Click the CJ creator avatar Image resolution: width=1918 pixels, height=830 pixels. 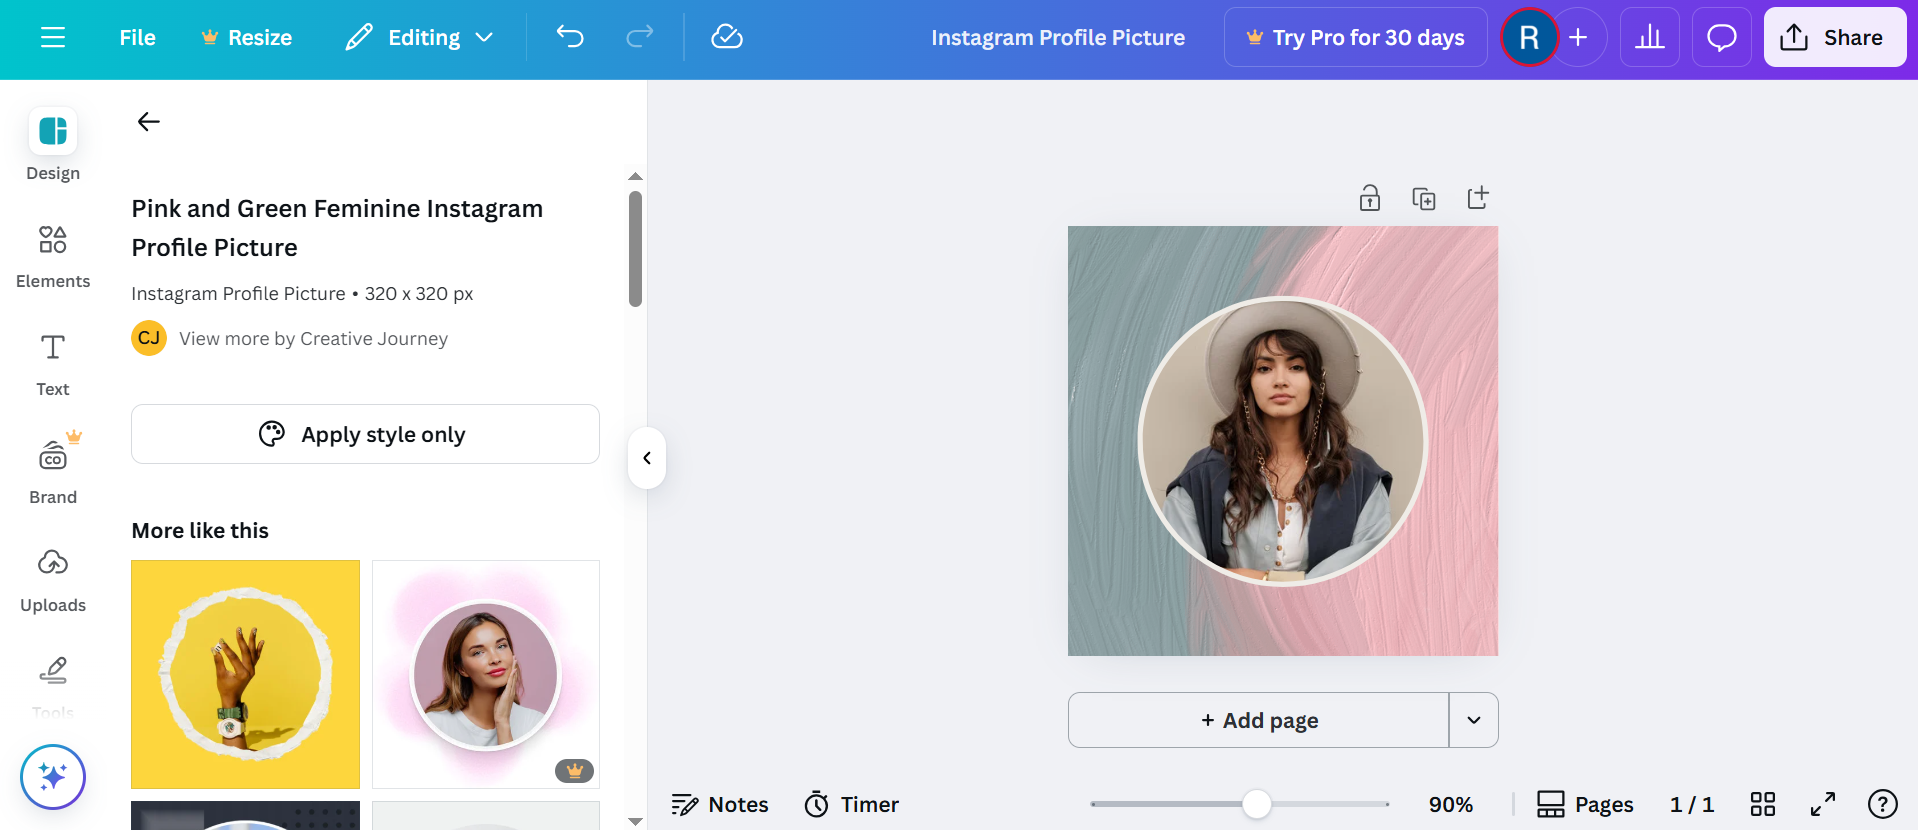tap(149, 338)
